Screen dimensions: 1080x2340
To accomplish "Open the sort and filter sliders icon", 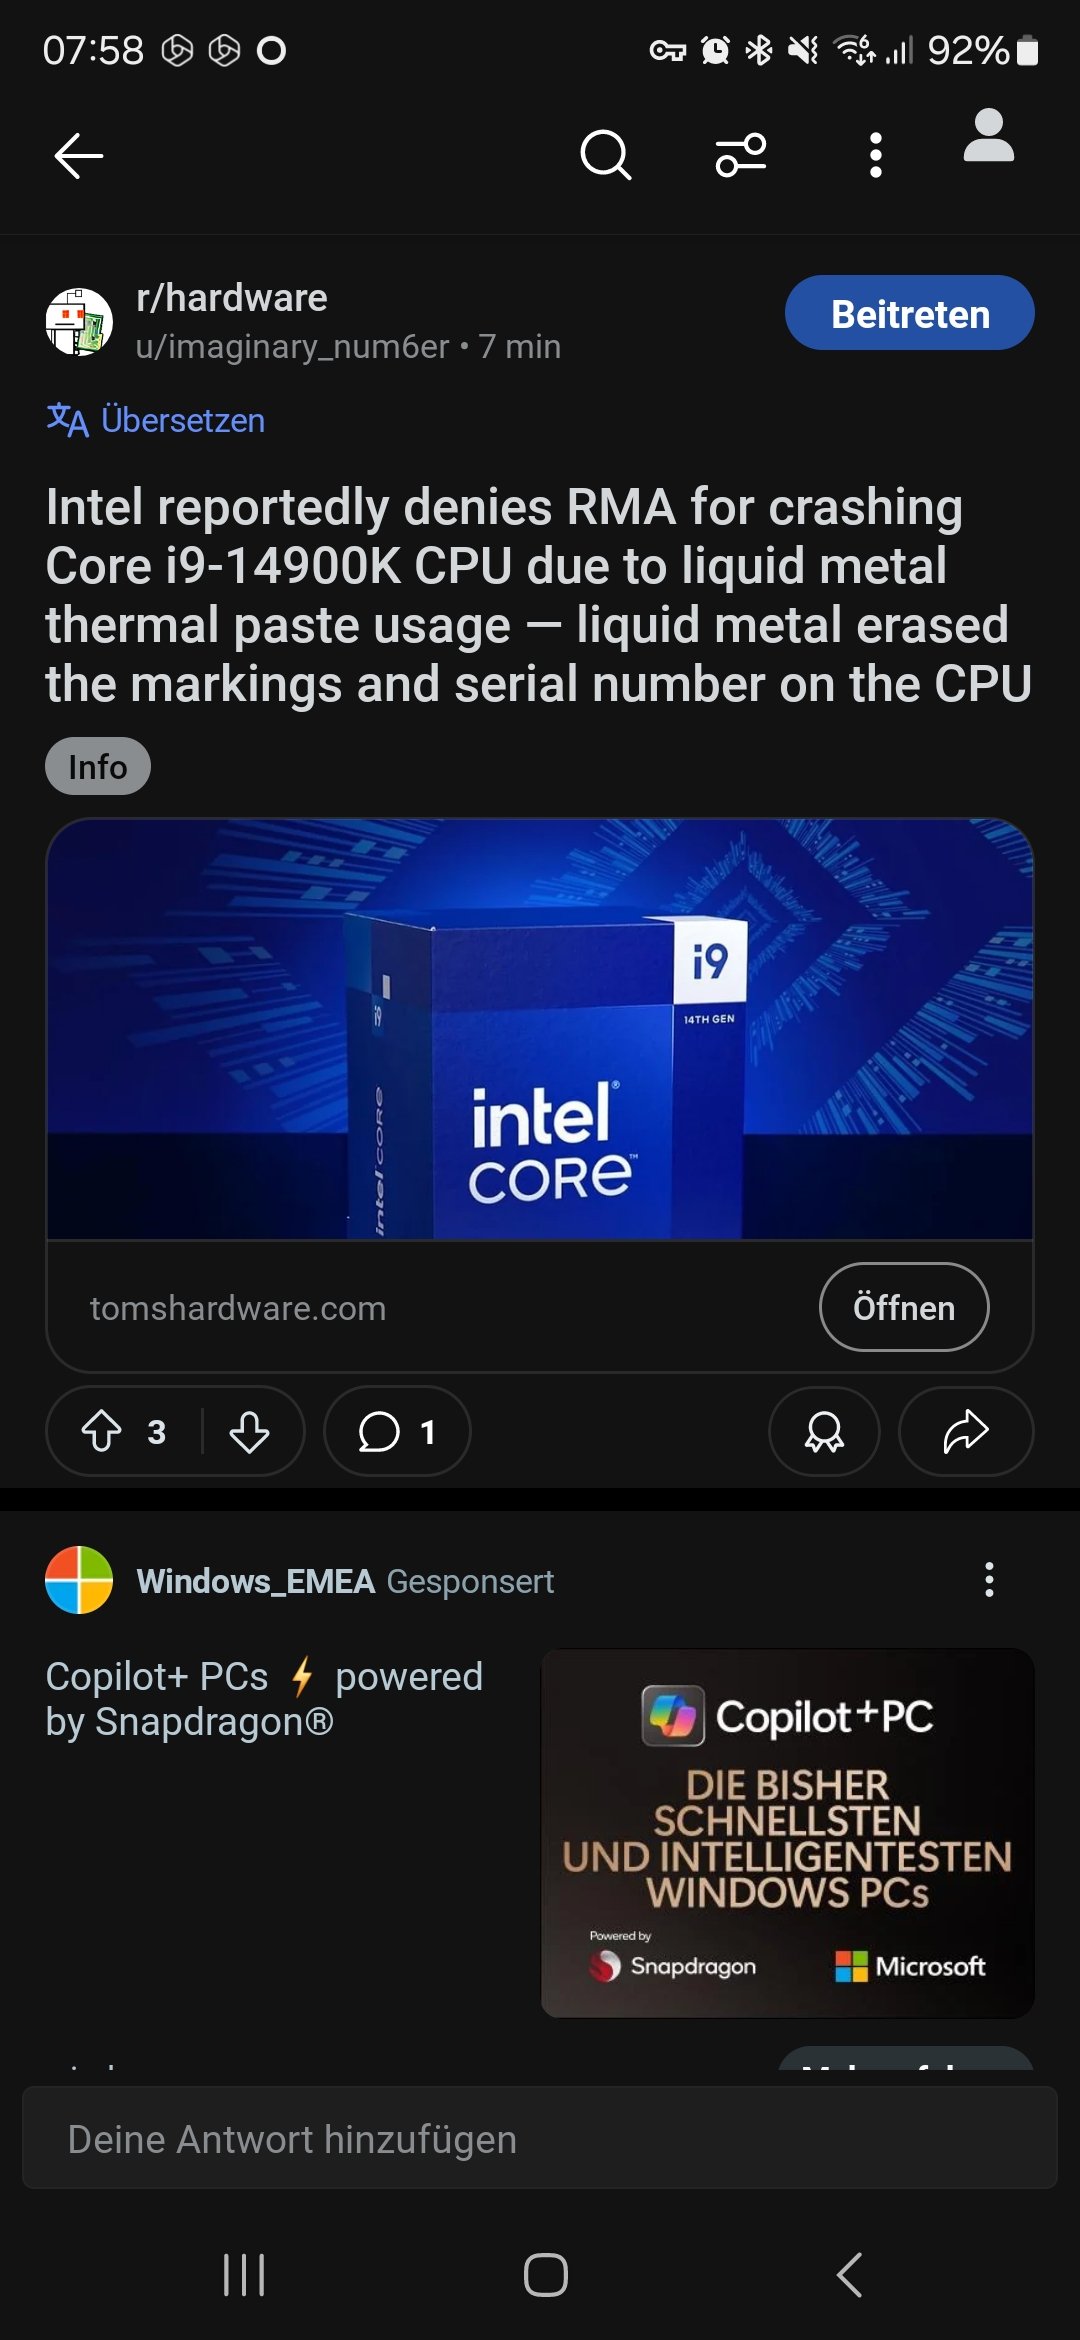I will [741, 155].
